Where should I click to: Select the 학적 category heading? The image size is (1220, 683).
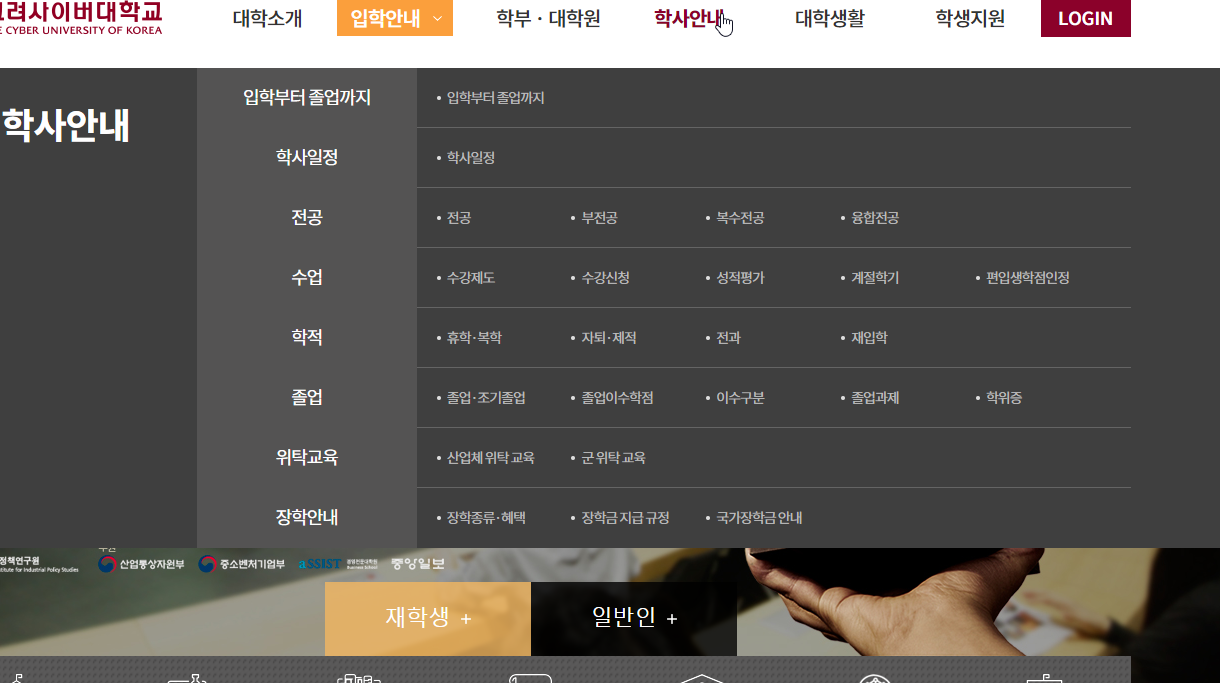tap(307, 337)
